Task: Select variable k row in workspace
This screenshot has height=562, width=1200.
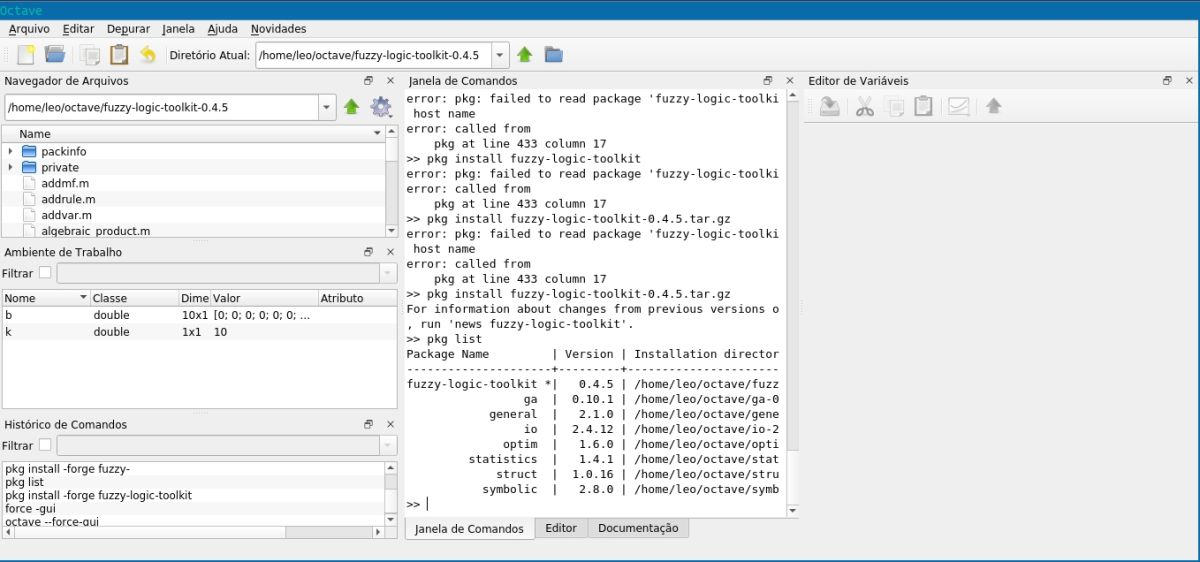Action: click(199, 332)
